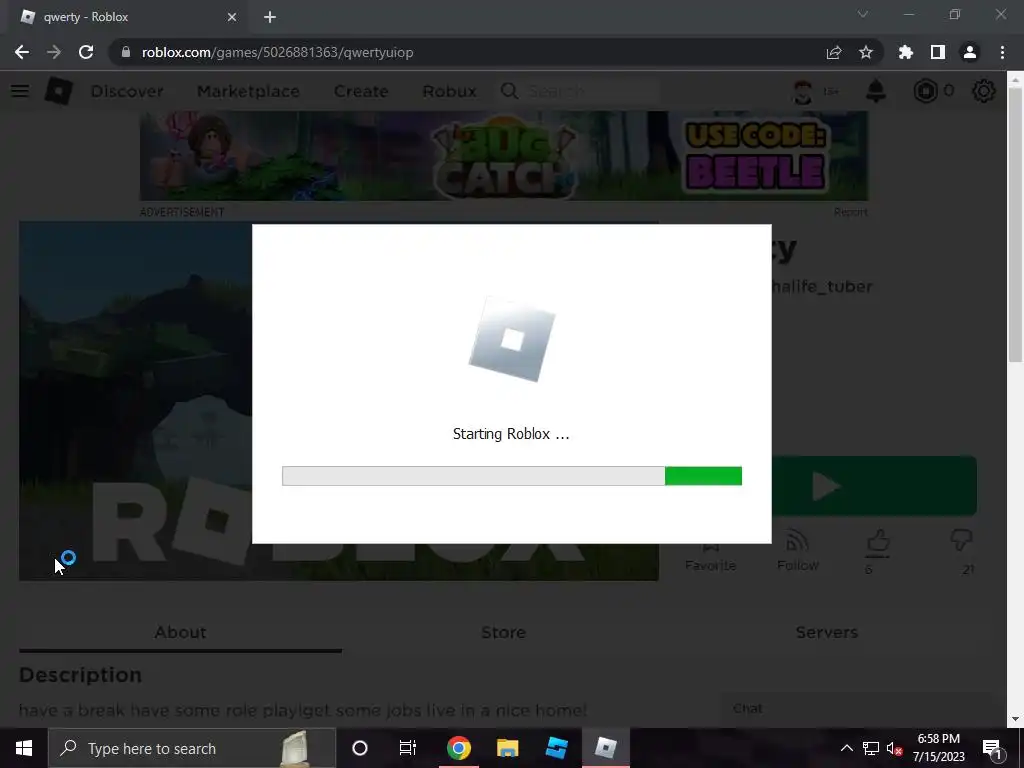This screenshot has width=1024, height=768.
Task: Open the Chrome extensions puzzle icon
Action: coord(906,52)
